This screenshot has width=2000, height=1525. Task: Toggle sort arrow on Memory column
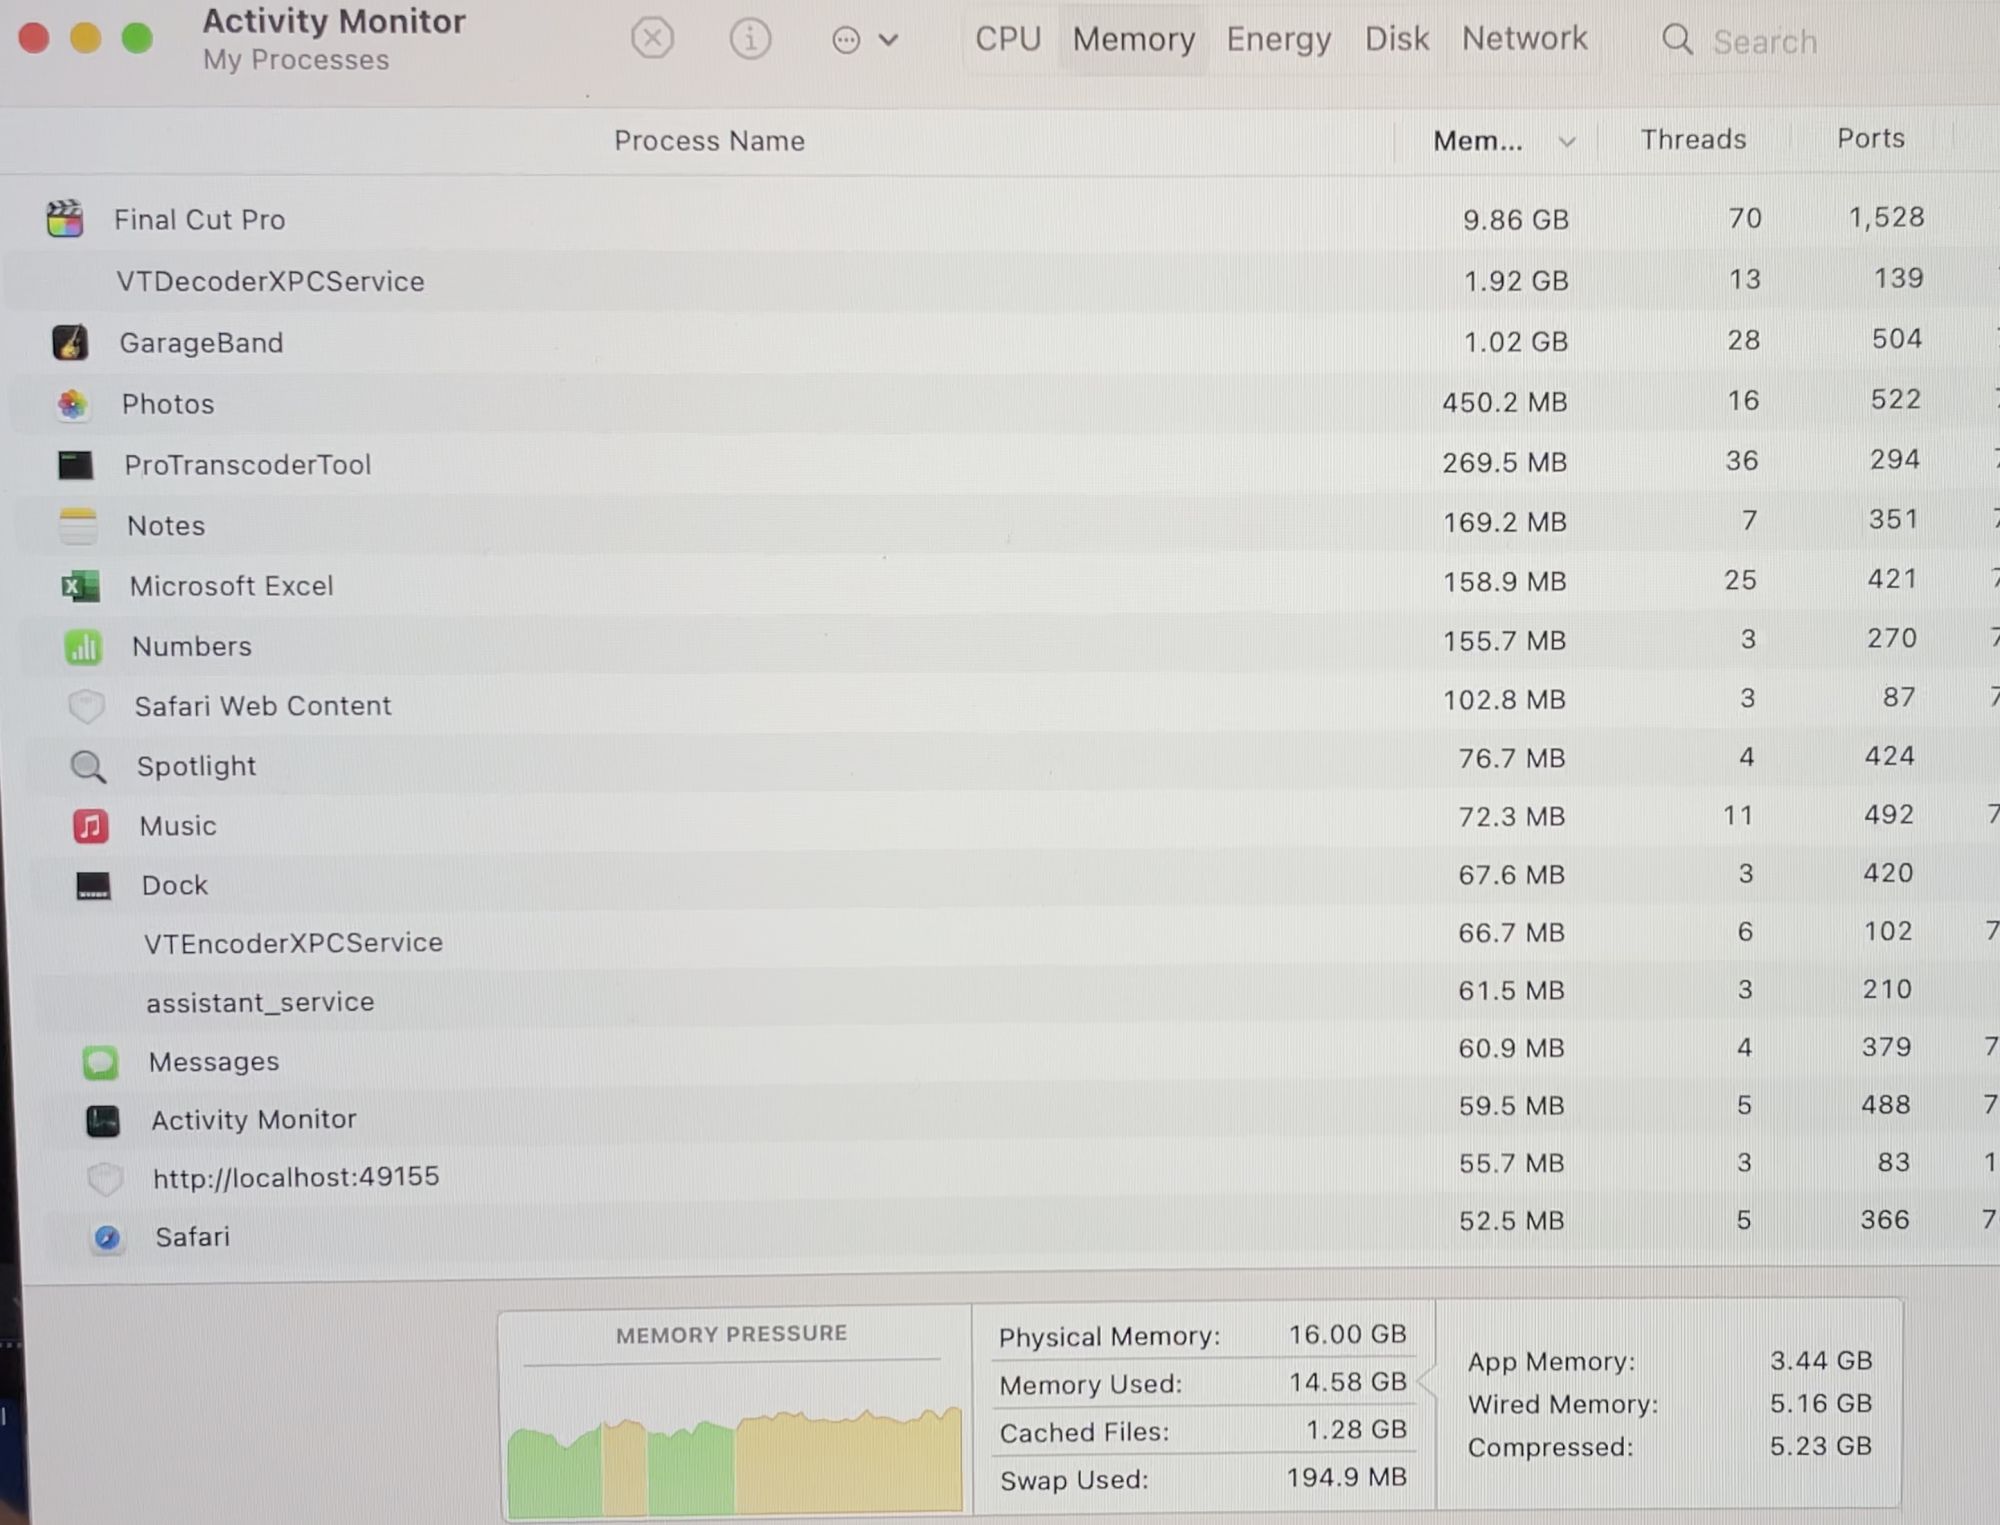[x=1567, y=142]
